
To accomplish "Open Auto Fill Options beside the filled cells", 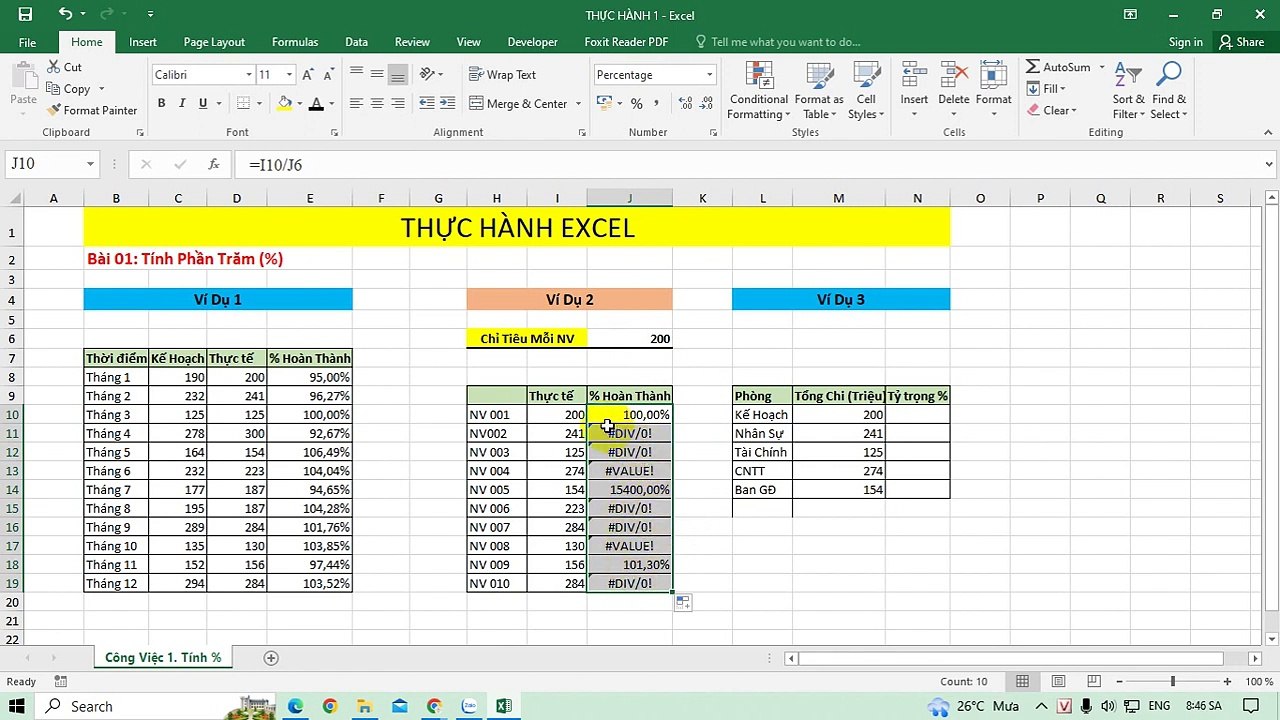I will pos(682,602).
